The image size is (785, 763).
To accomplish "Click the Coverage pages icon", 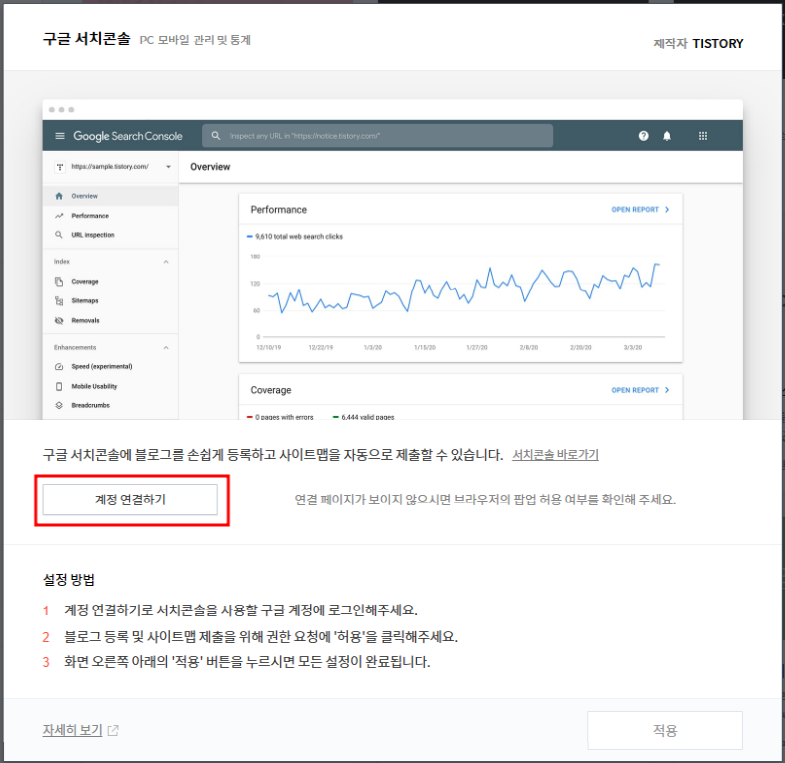I will [x=59, y=281].
